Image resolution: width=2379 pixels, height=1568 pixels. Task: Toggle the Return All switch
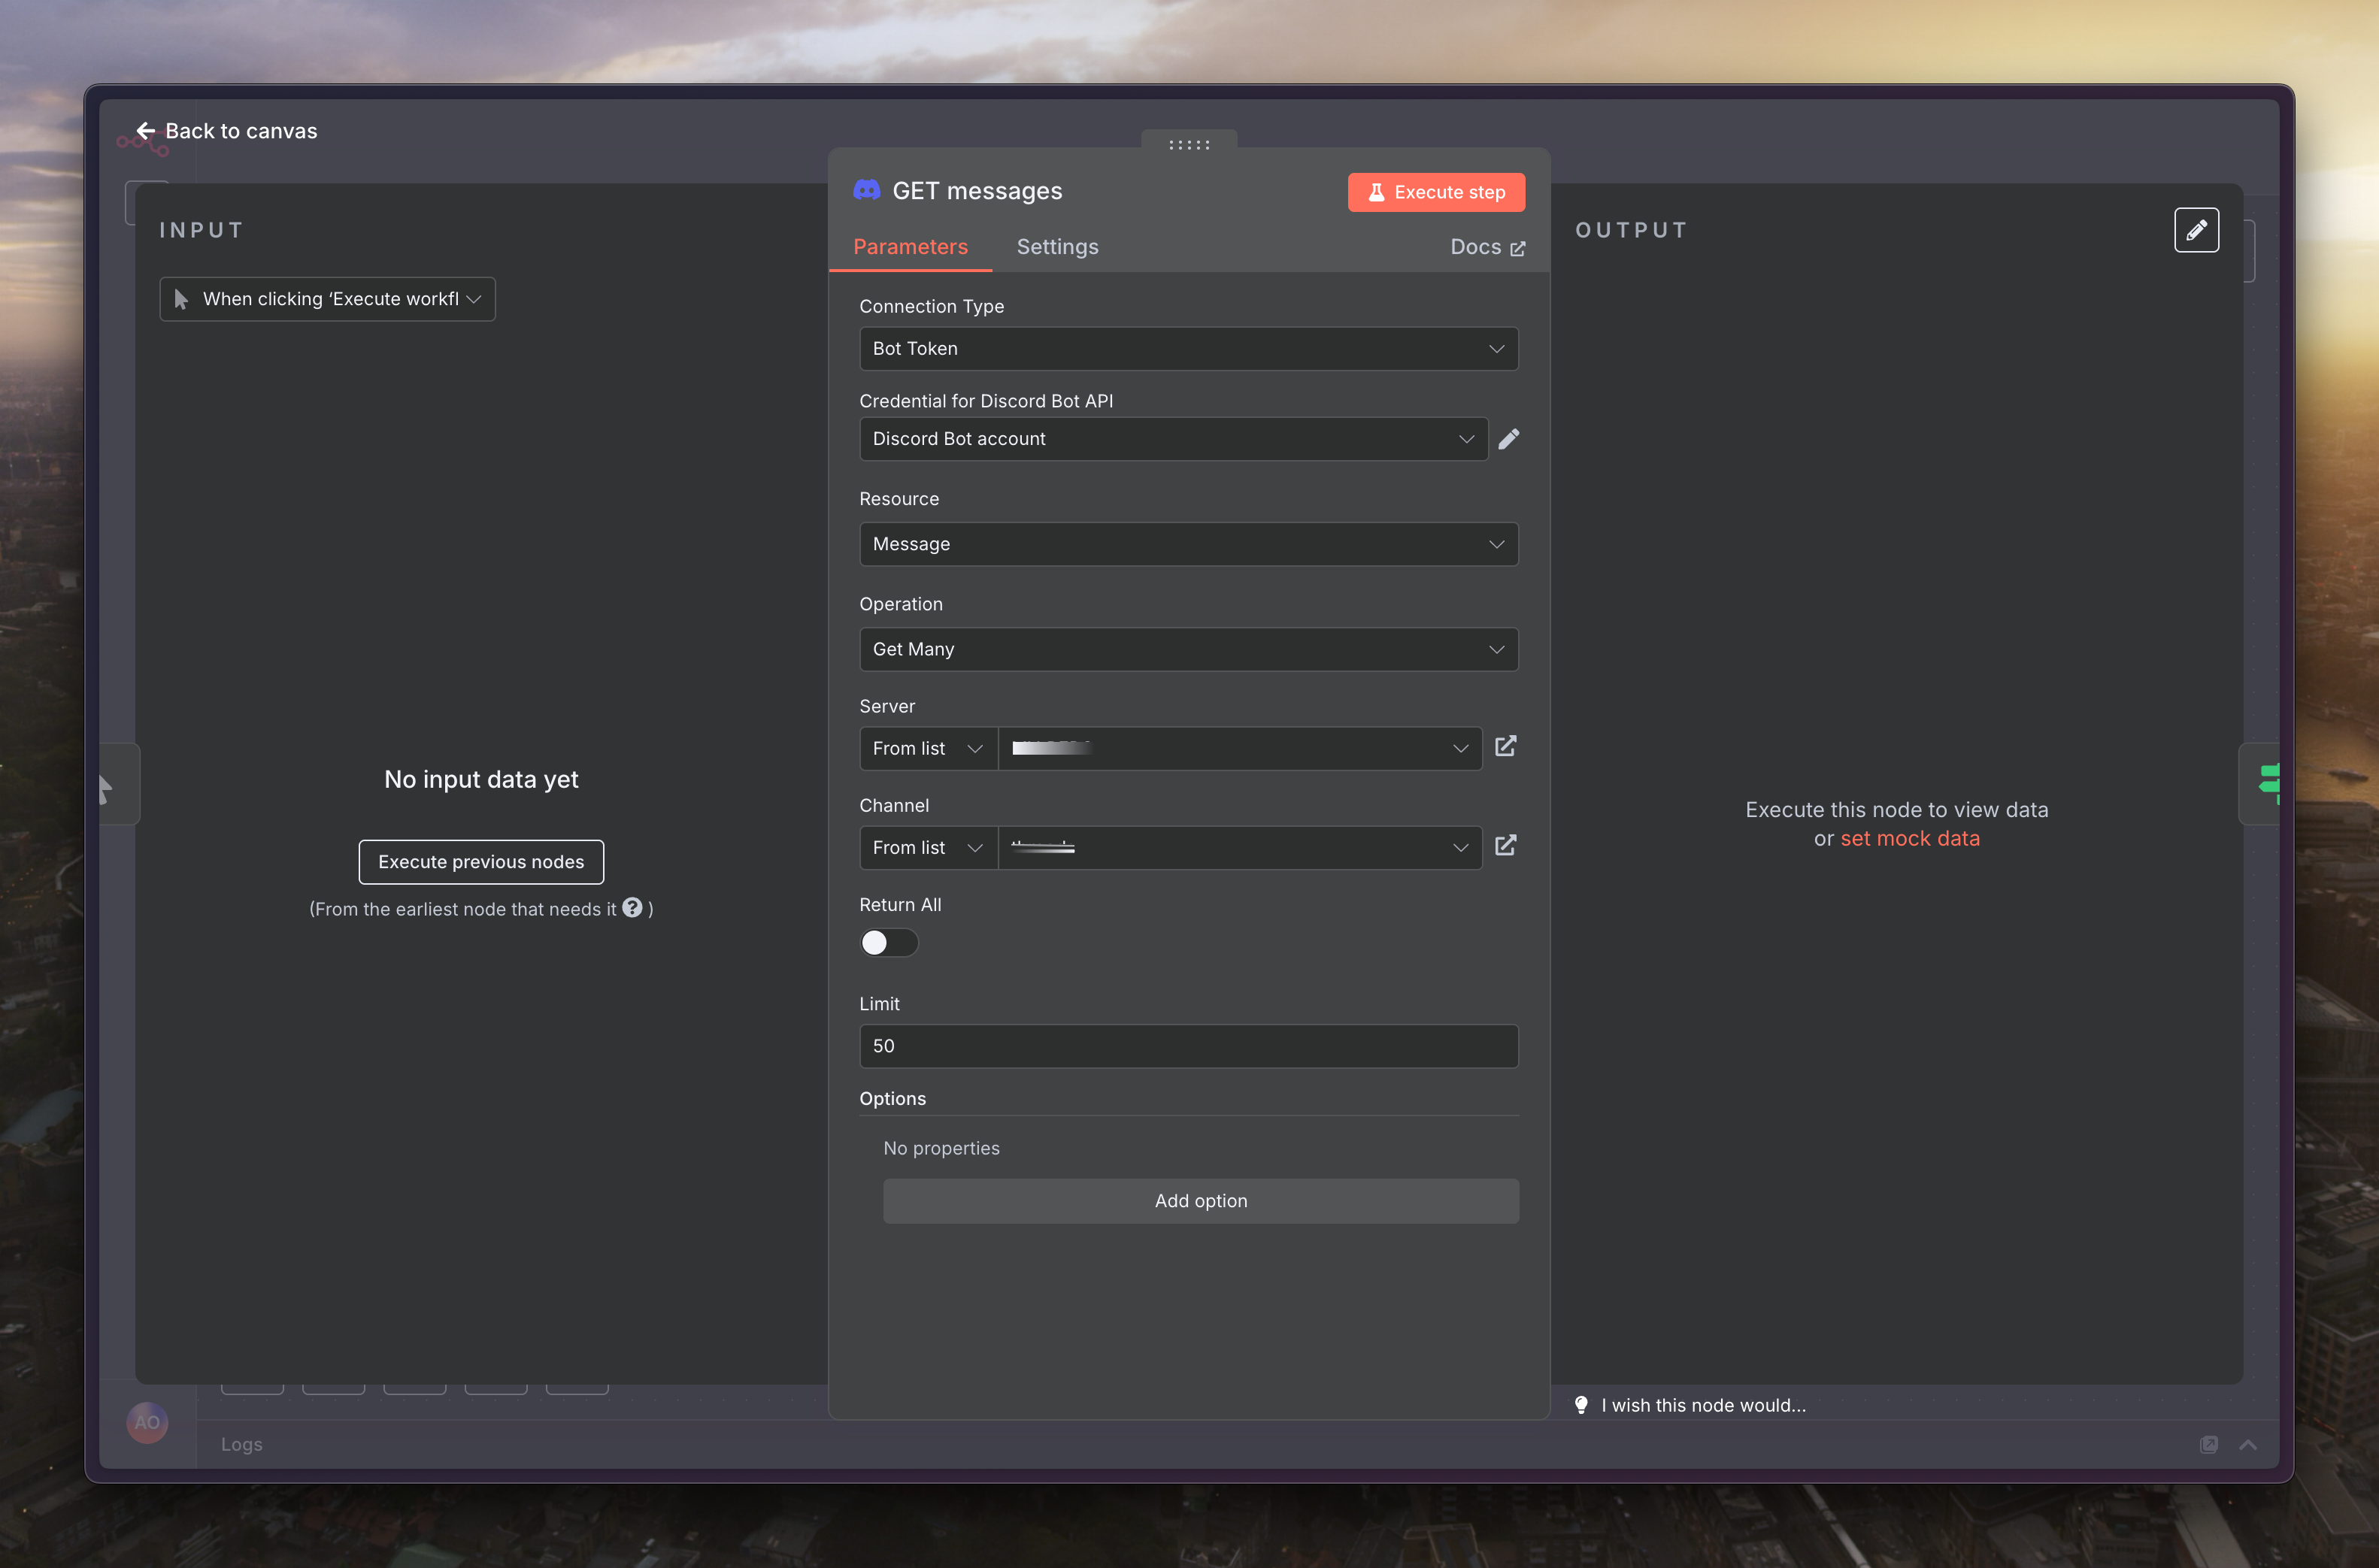pyautogui.click(x=888, y=943)
